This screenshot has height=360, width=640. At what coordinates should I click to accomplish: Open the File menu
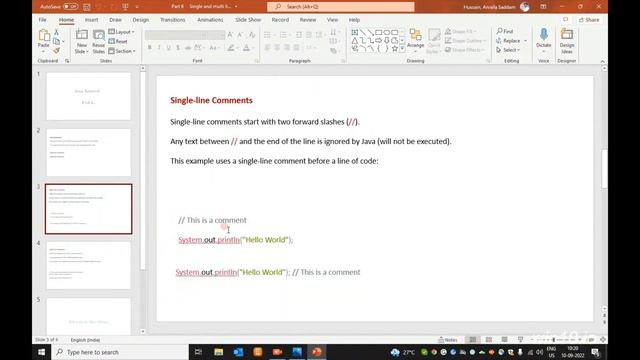tap(42, 20)
